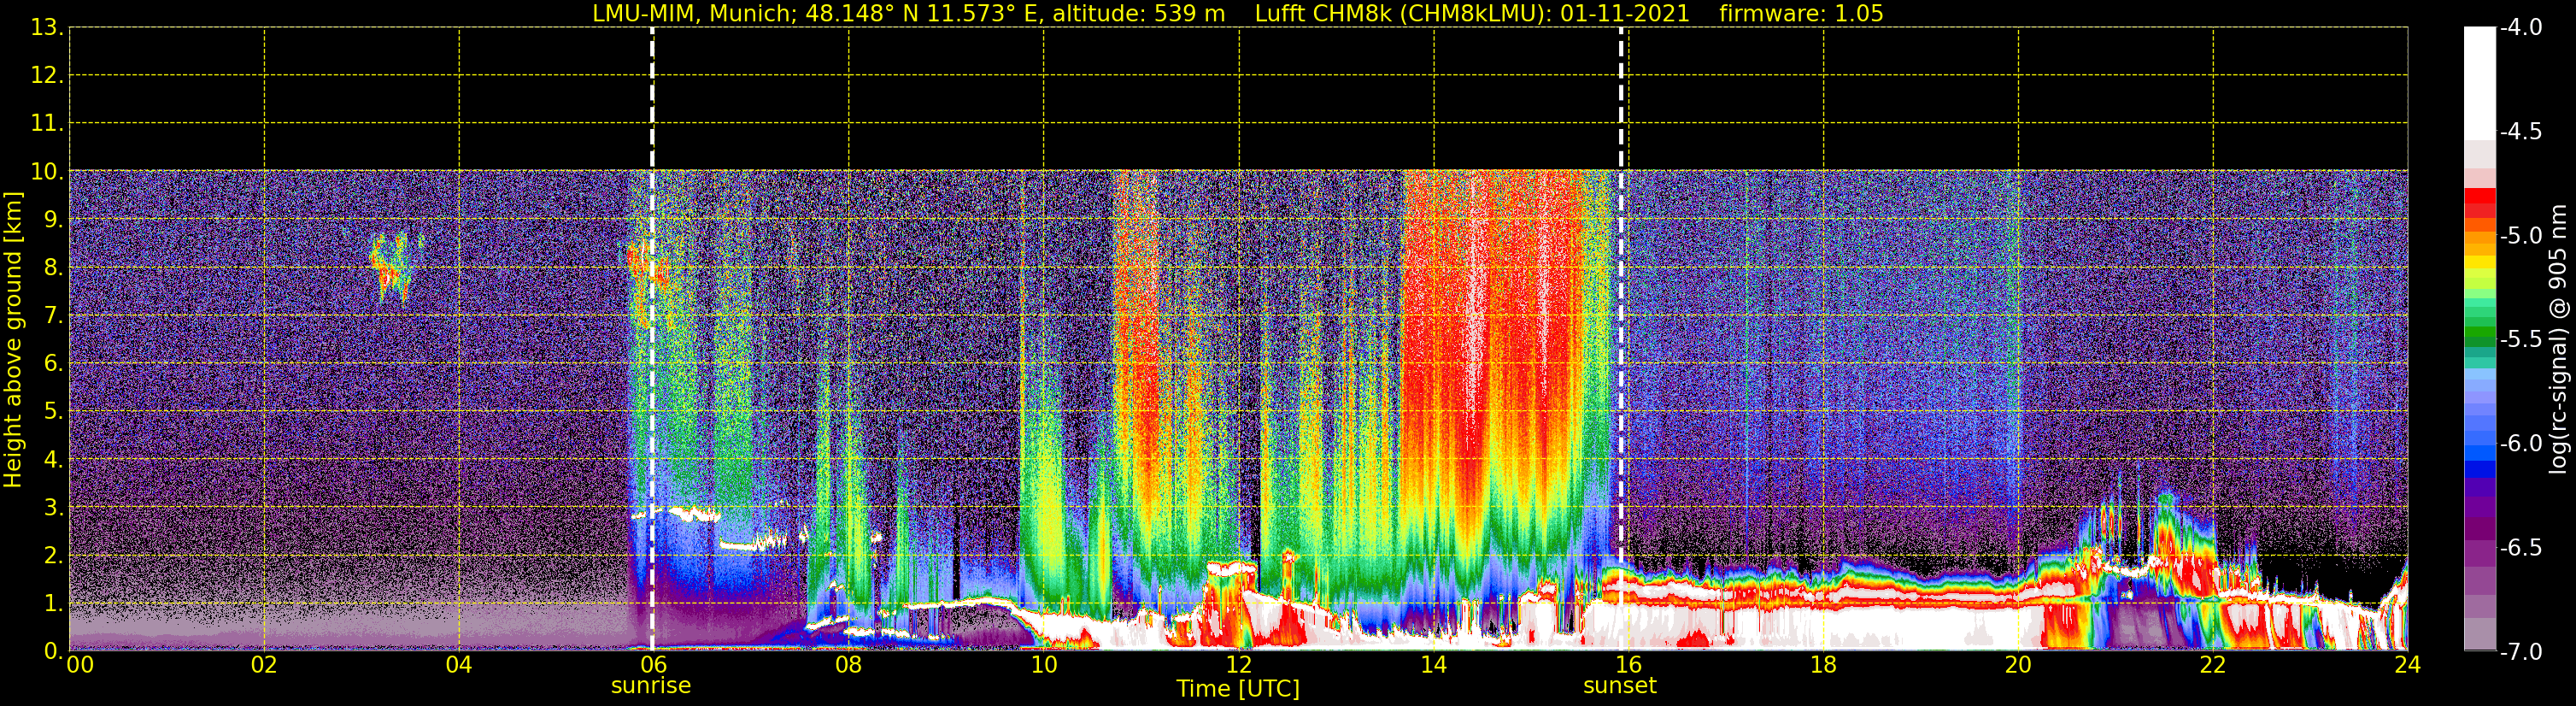2576x706 pixels.
Task: Click the '13.' height axis tick label
Action: pyautogui.click(x=47, y=27)
